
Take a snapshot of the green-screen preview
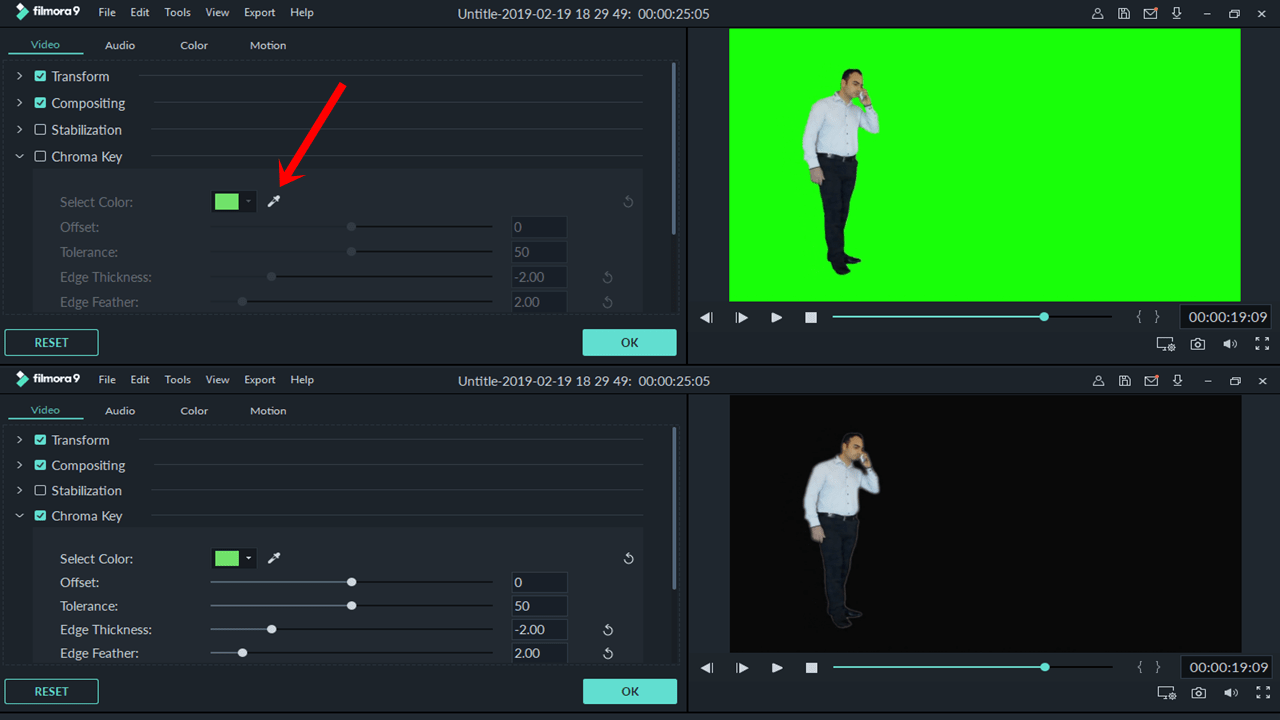pyautogui.click(x=1198, y=344)
